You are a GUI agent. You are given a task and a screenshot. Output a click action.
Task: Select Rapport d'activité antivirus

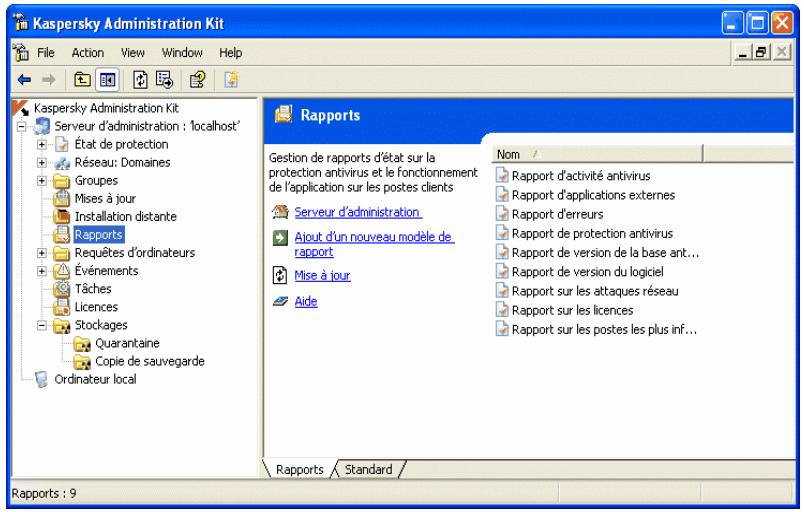click(x=581, y=176)
